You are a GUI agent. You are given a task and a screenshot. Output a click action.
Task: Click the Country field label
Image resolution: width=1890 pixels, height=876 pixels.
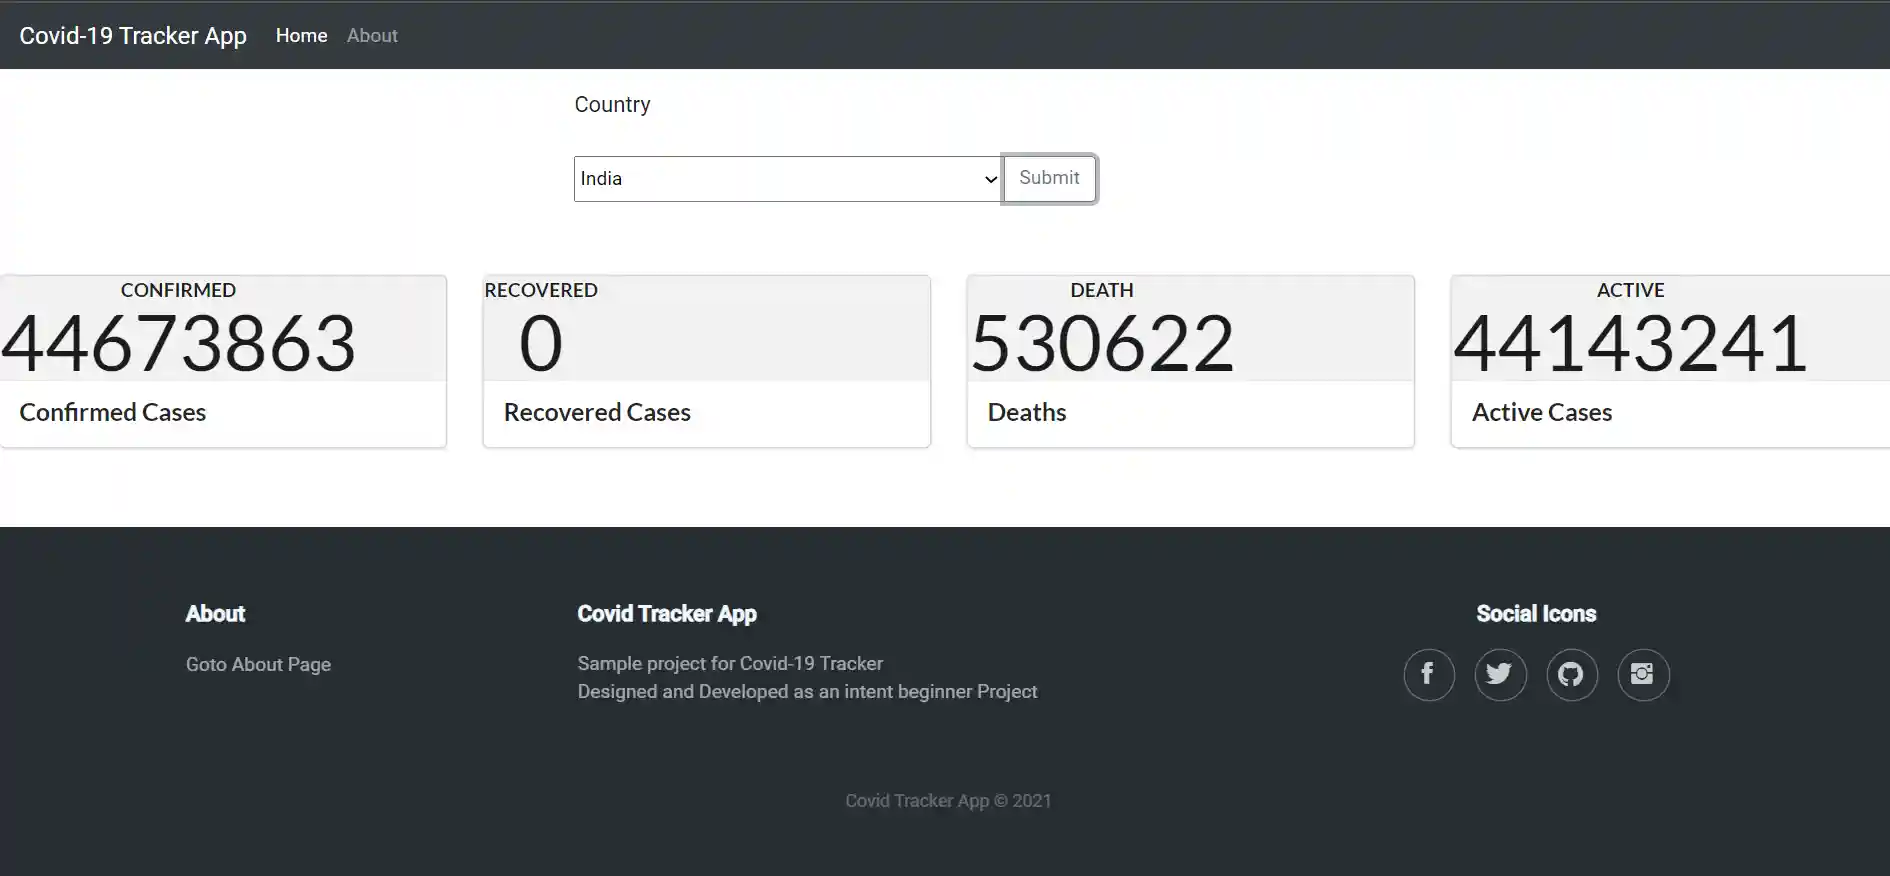(x=612, y=105)
